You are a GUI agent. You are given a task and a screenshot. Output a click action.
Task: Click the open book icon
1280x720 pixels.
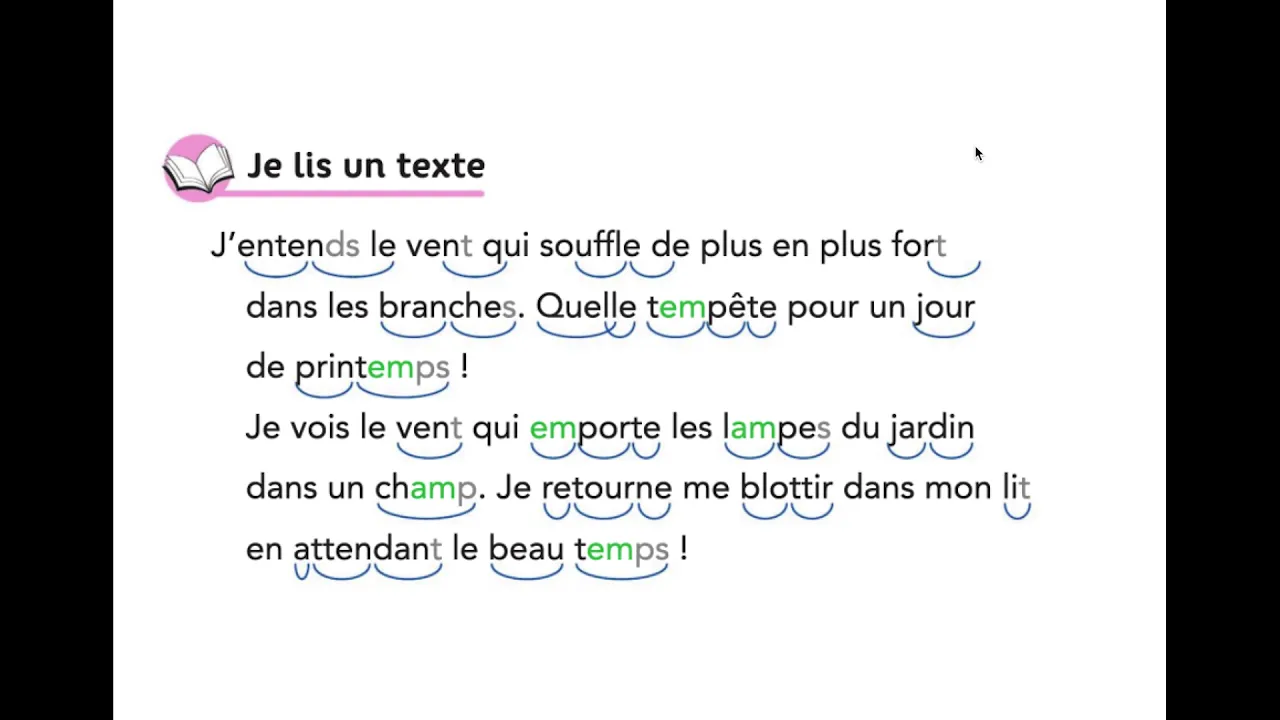coord(198,168)
